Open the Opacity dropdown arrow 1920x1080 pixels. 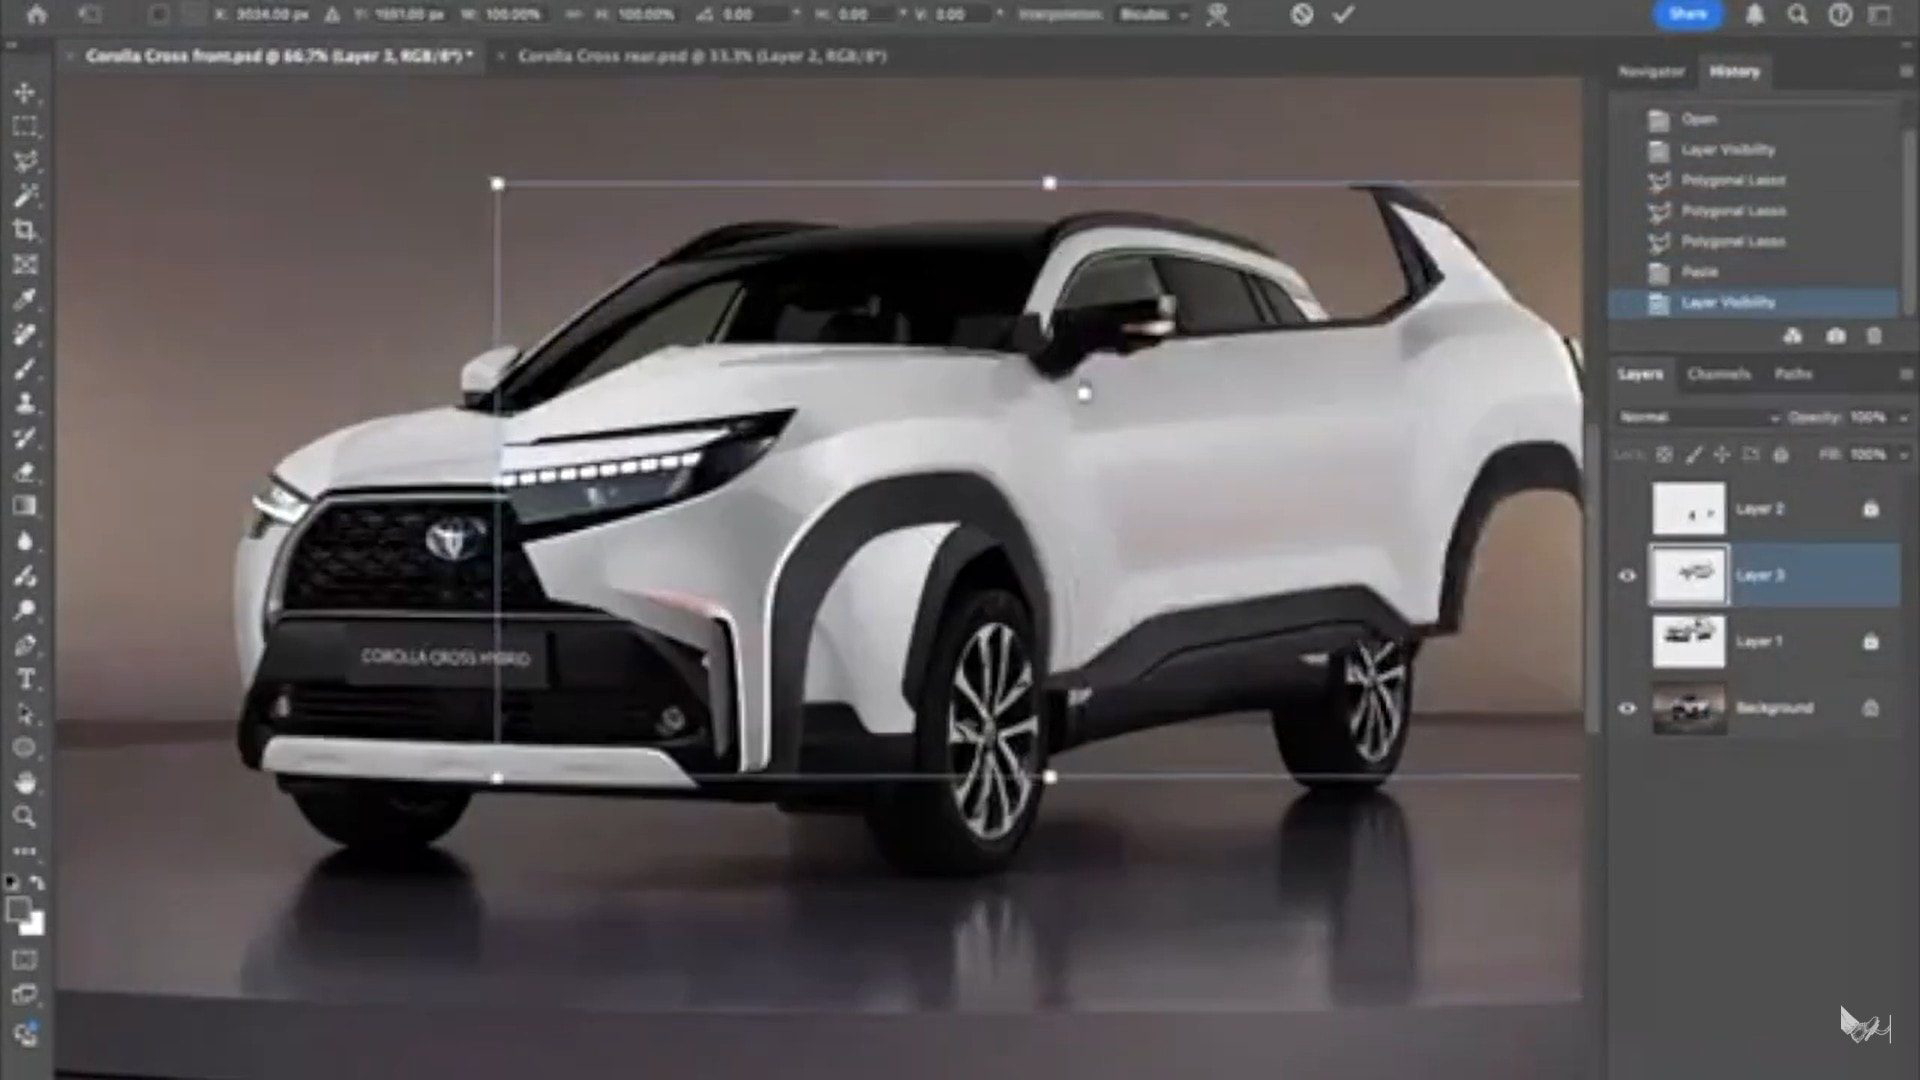click(x=1902, y=417)
